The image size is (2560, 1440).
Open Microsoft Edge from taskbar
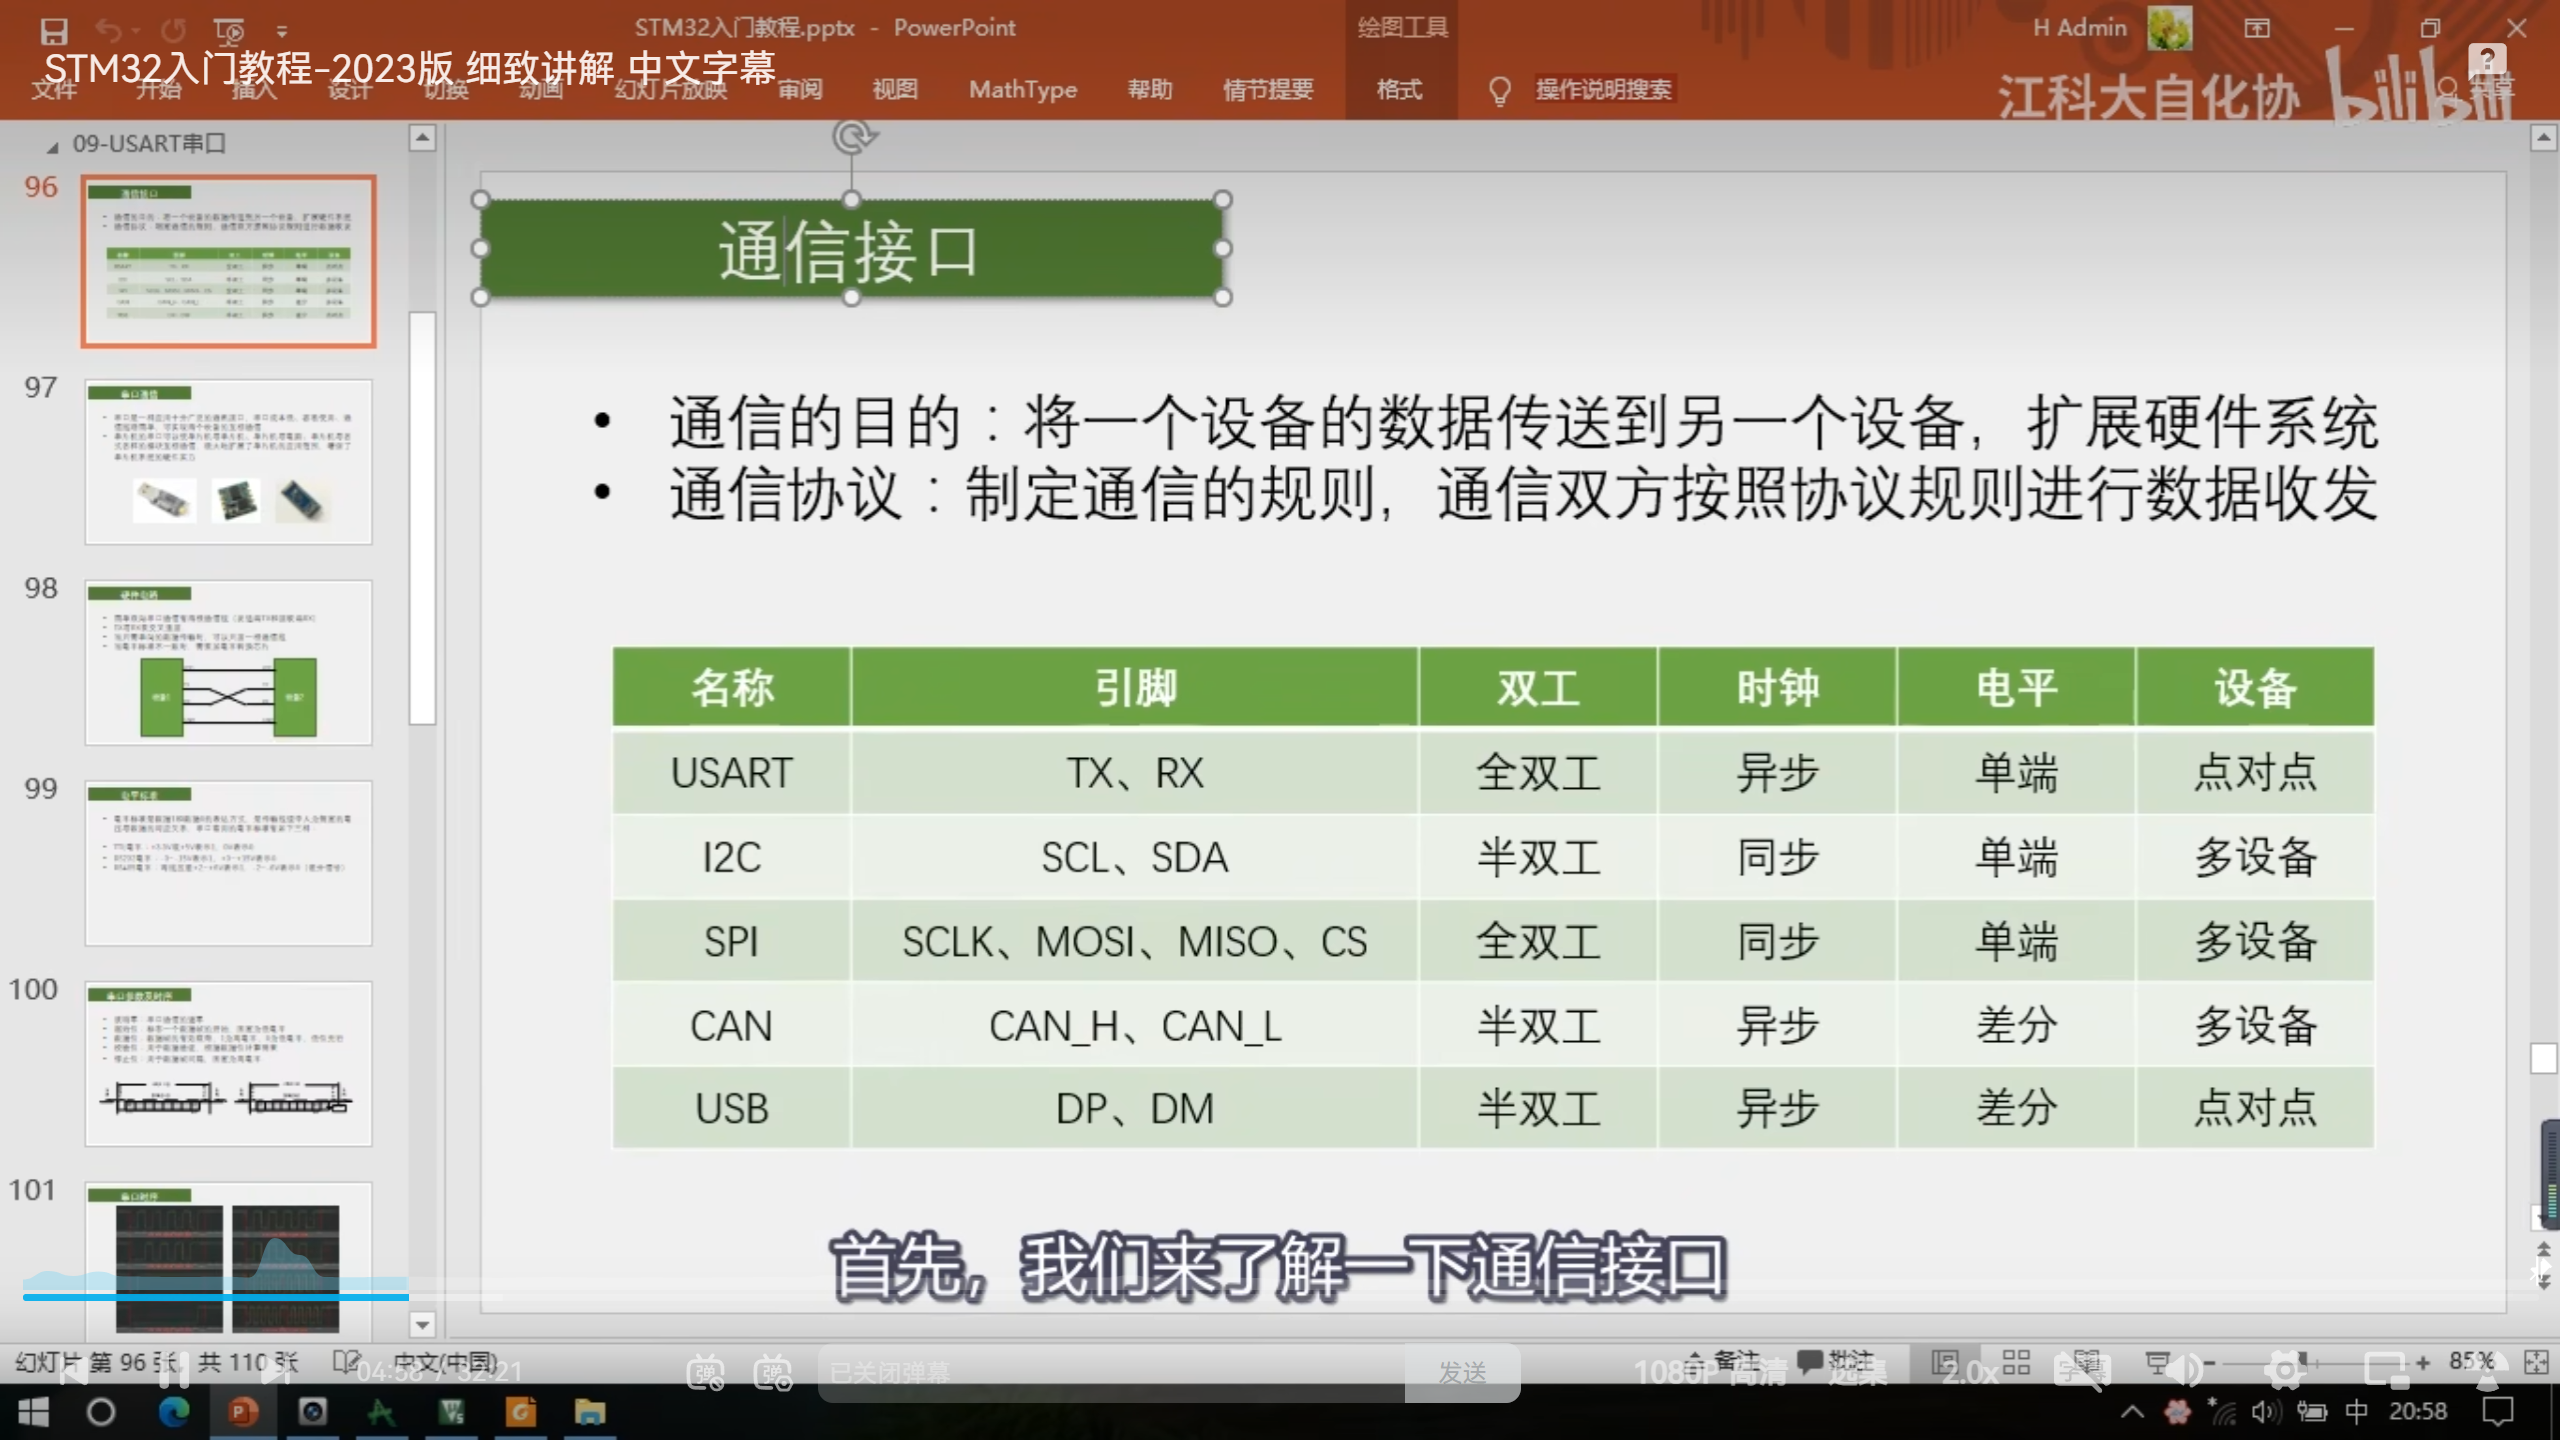[x=174, y=1412]
